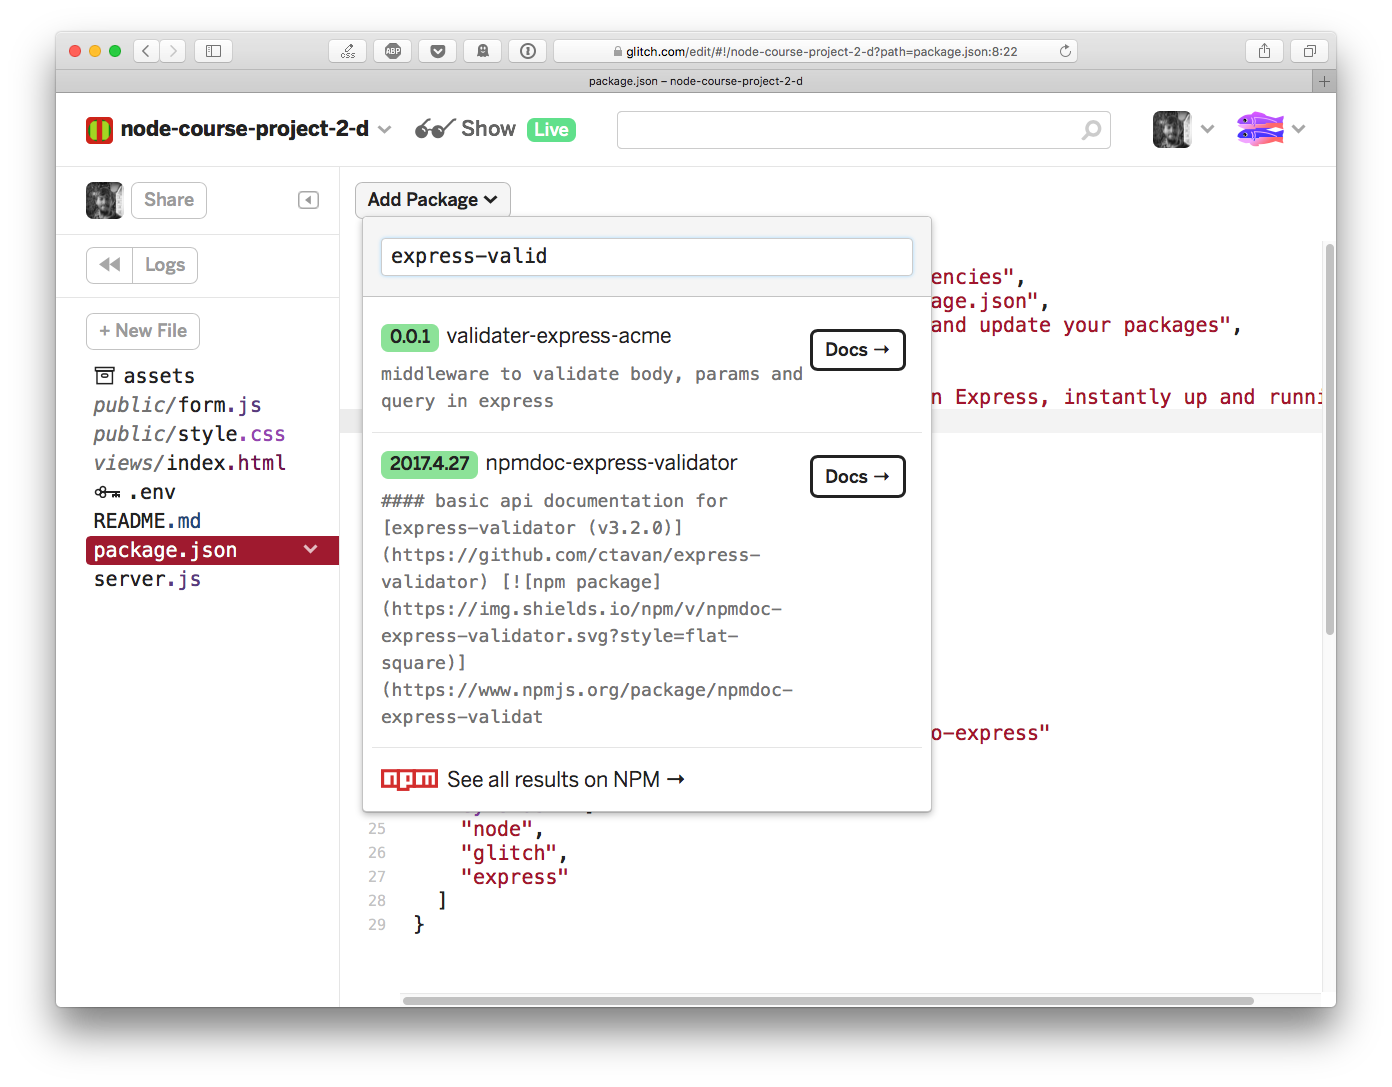
Task: Click the Safari address bar URL
Action: pos(822,51)
